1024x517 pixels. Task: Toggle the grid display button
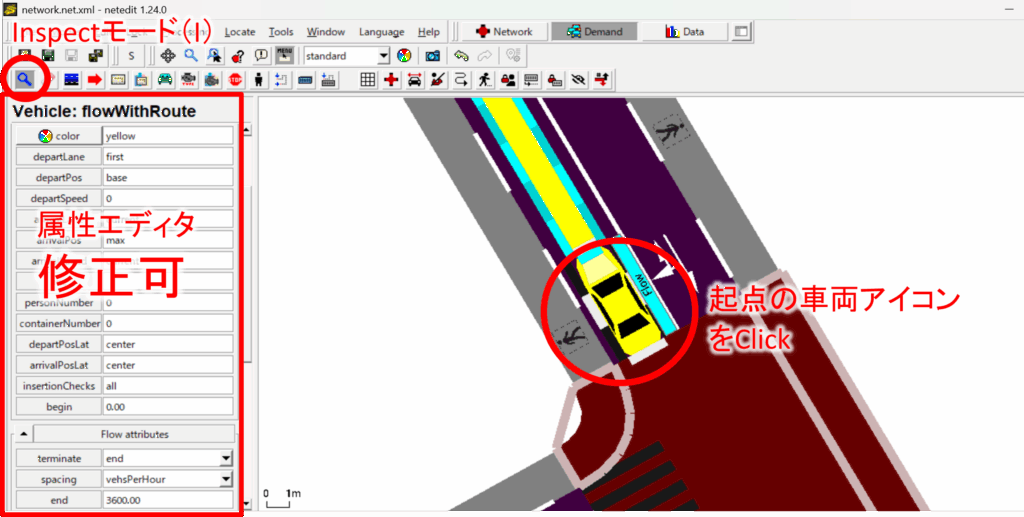click(x=368, y=79)
